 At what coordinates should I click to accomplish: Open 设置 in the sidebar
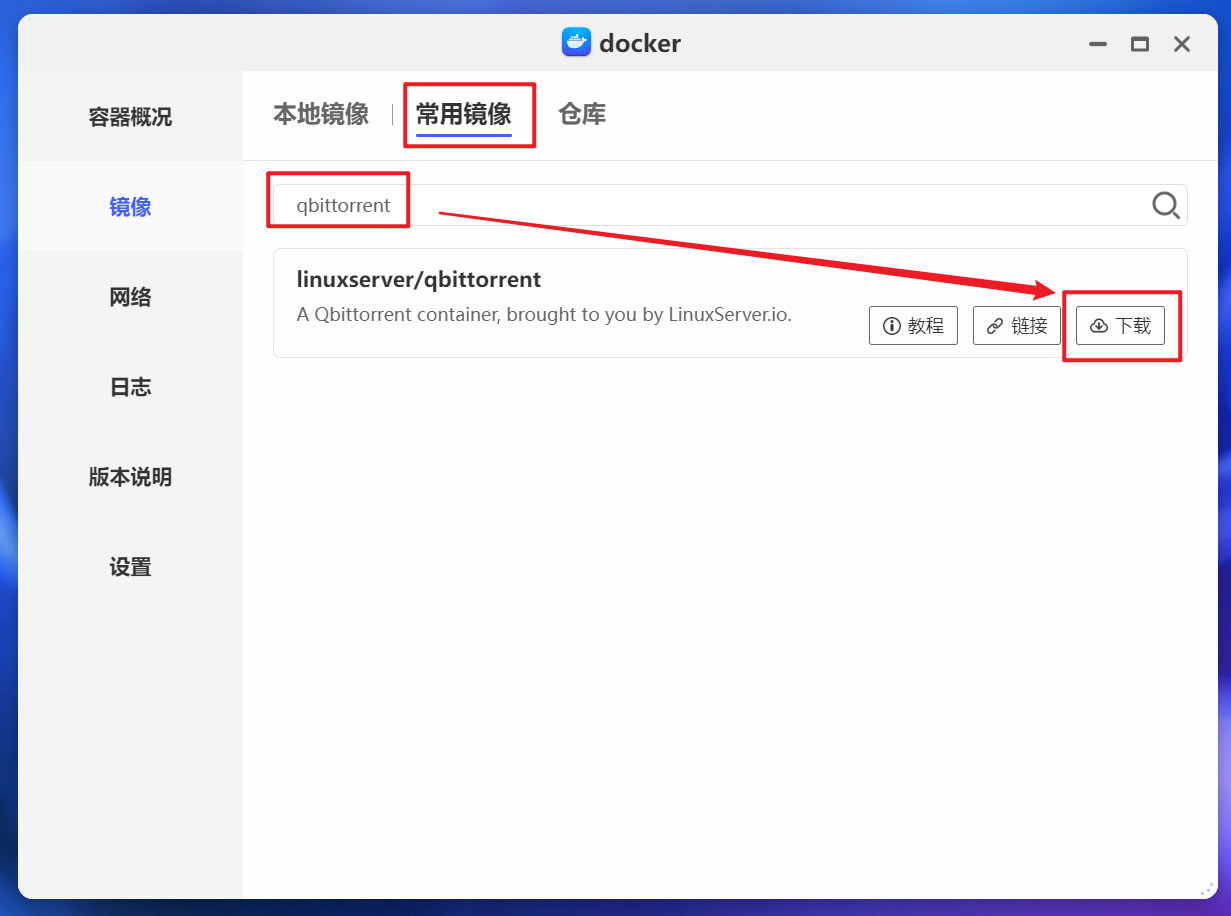point(130,567)
